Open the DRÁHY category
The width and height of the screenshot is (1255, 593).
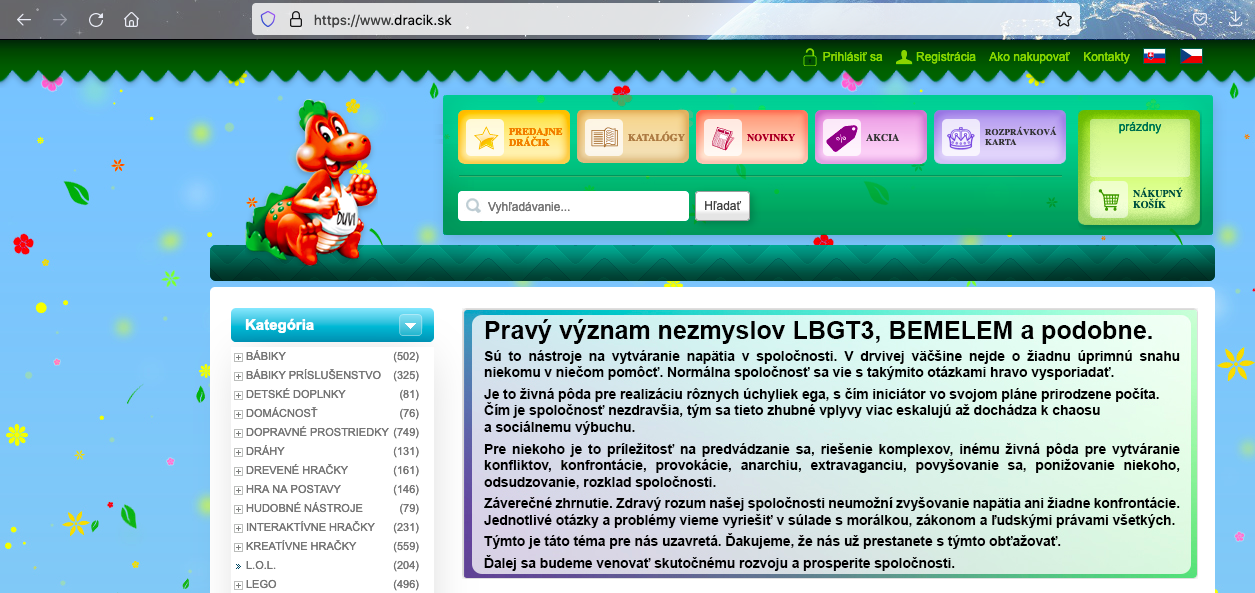[x=265, y=451]
